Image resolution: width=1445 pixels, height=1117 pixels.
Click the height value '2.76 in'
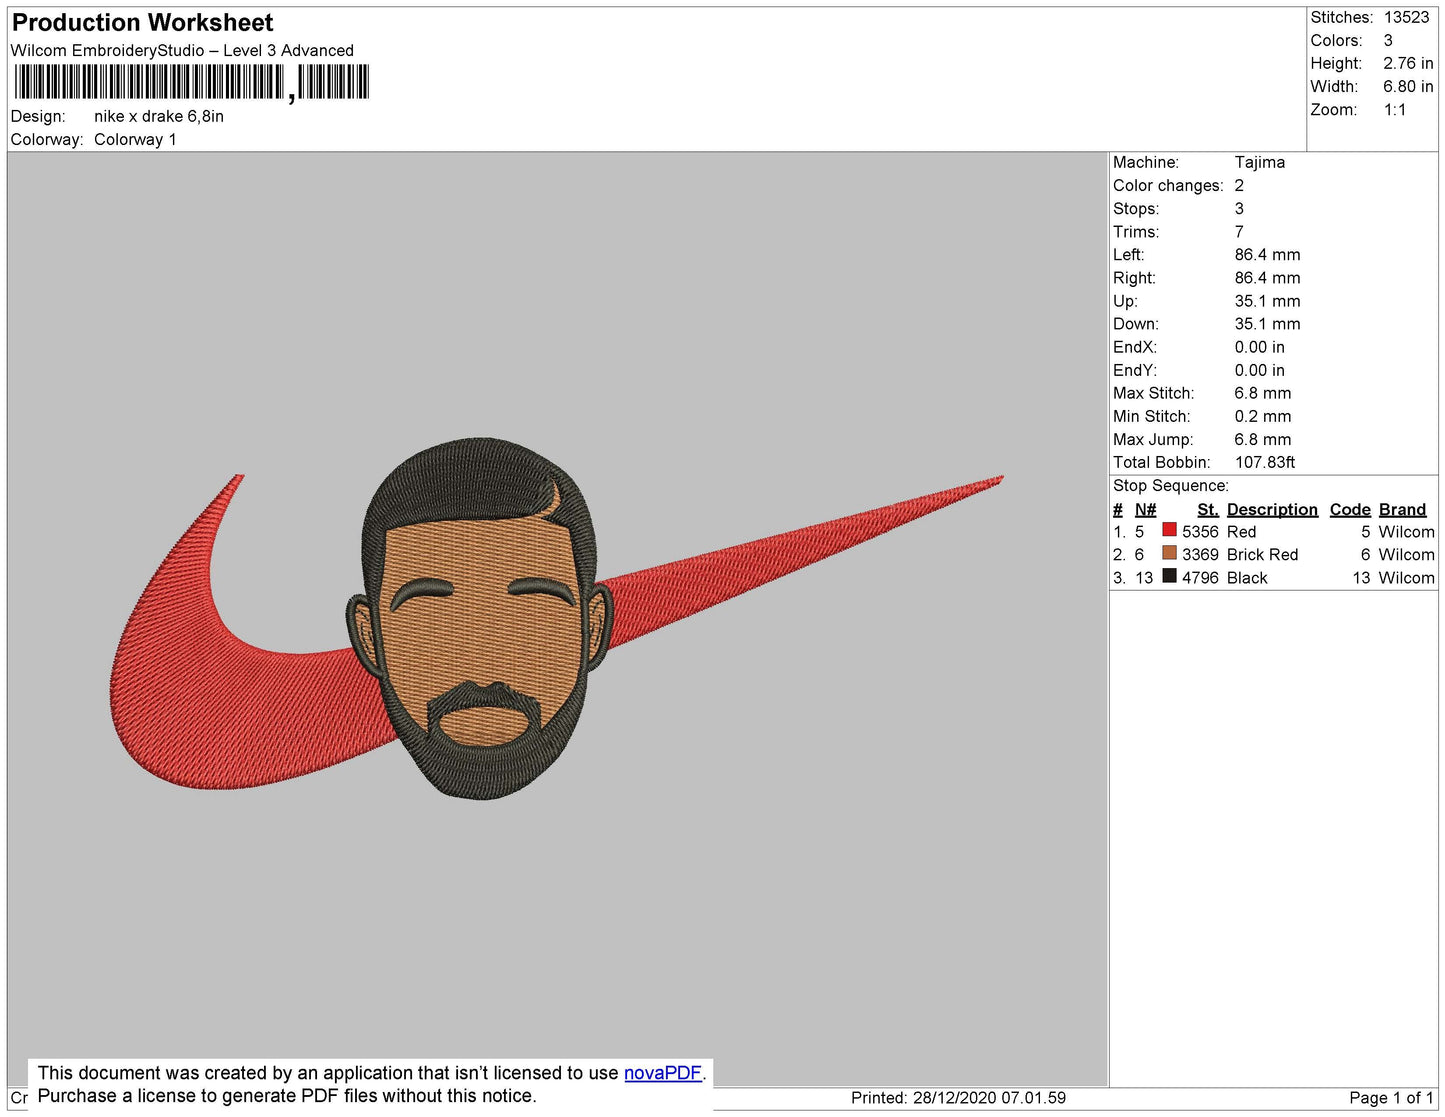tap(1408, 64)
